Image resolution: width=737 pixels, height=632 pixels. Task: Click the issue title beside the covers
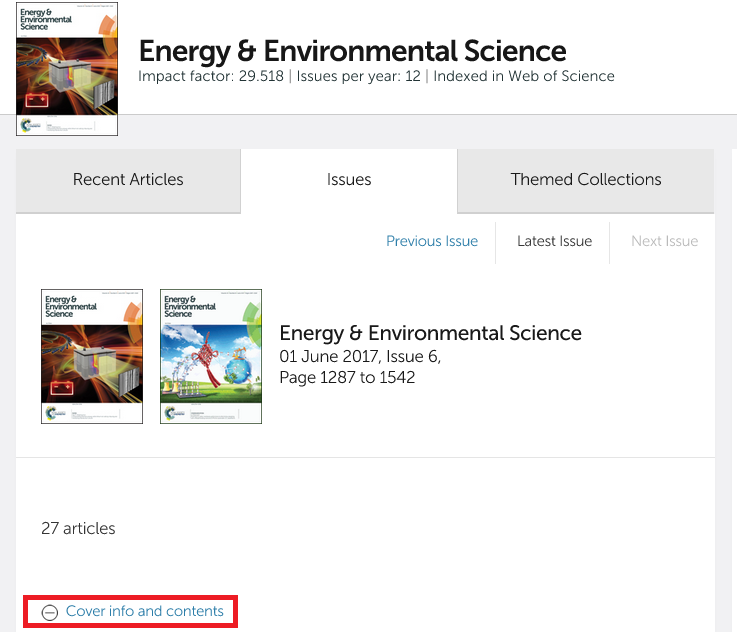(430, 333)
